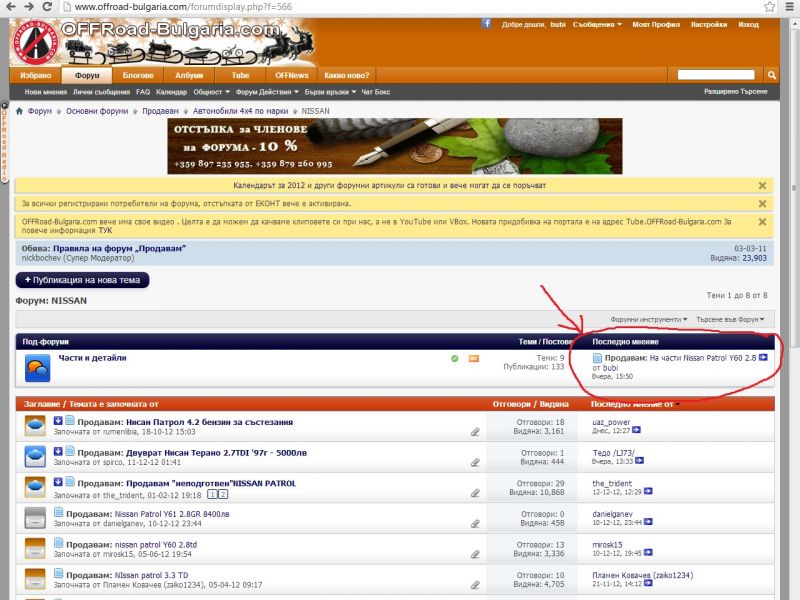Expand the Форум Действия menu
800x600 pixels.
267,92
